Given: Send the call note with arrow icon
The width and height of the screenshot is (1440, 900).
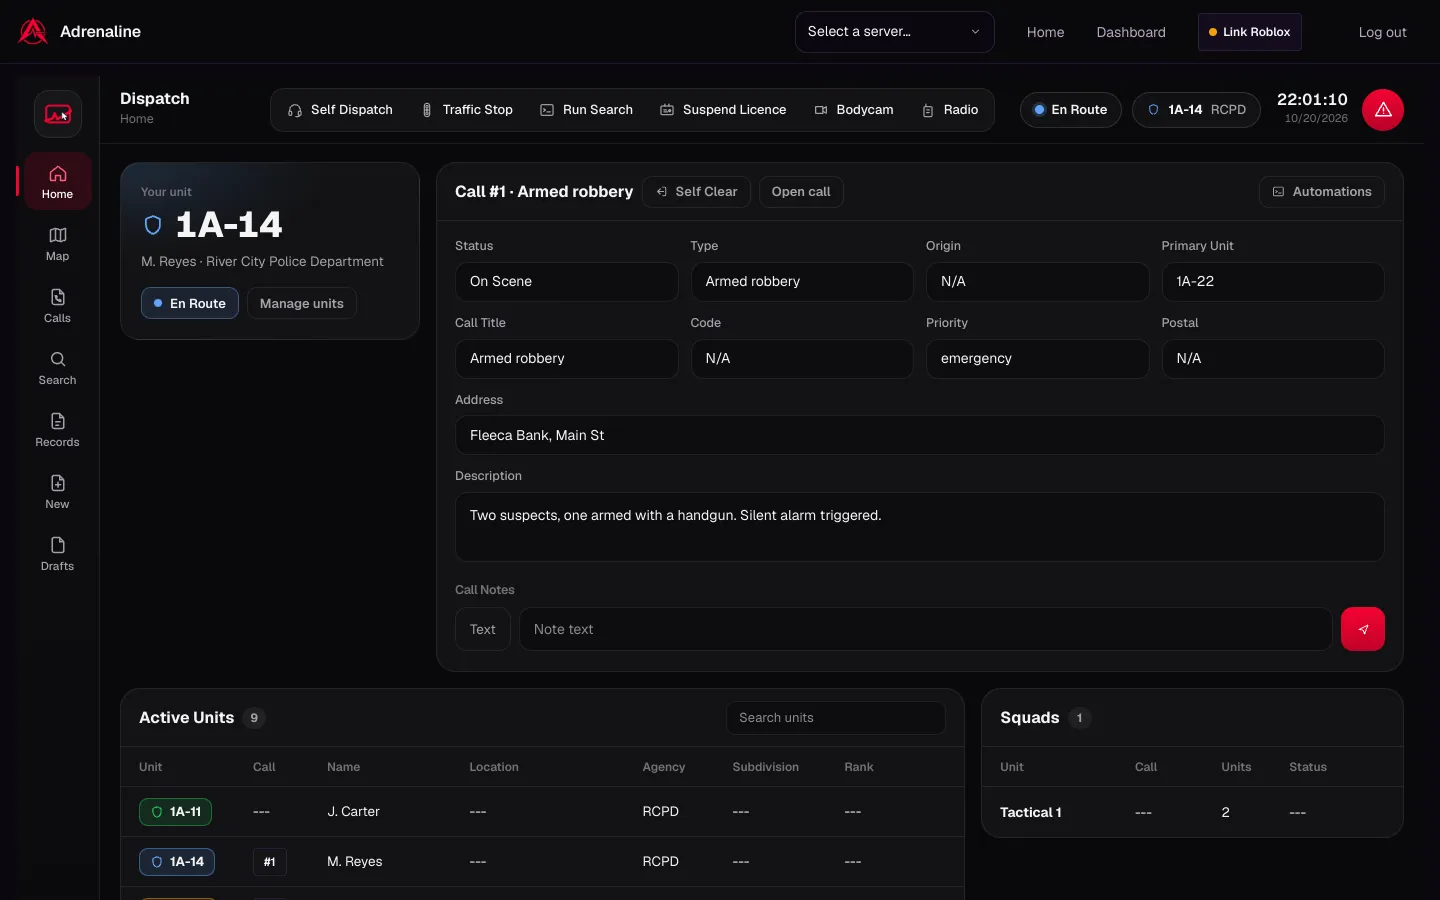Looking at the screenshot, I should tap(1363, 629).
